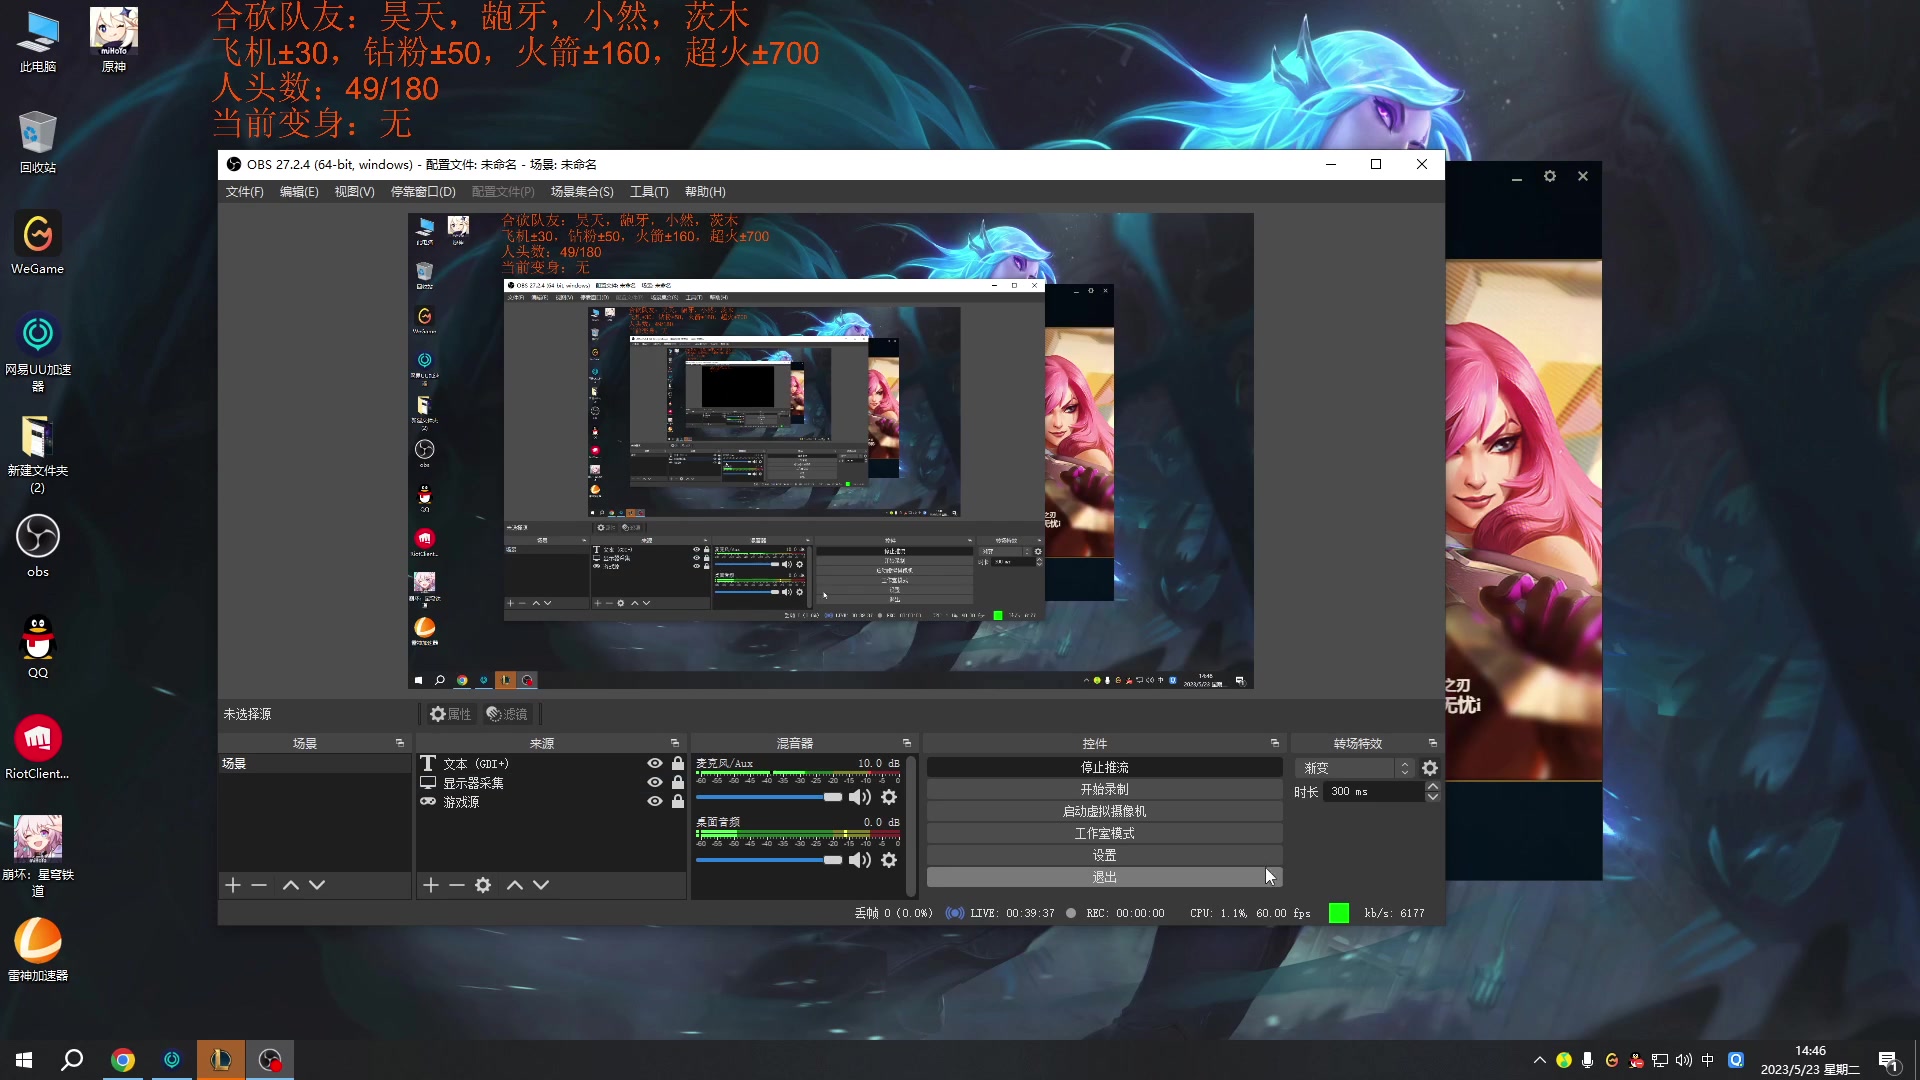Toggle visibility of the 显示器采集 source

pos(655,782)
